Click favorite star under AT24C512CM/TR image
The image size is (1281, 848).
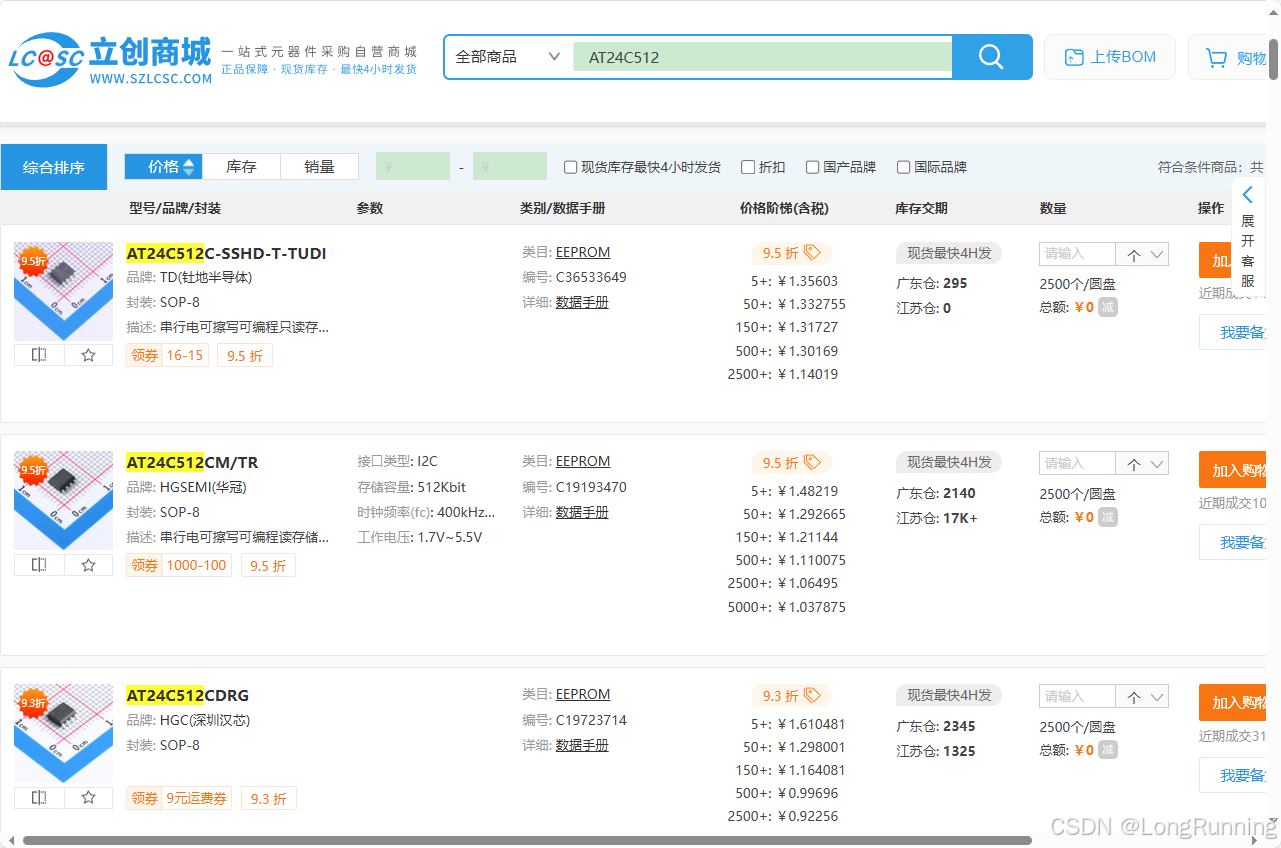(x=89, y=565)
